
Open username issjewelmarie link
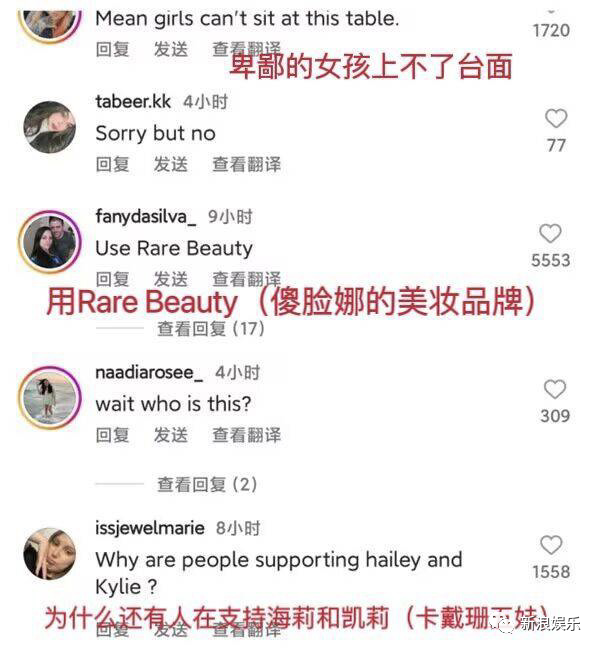pos(150,529)
